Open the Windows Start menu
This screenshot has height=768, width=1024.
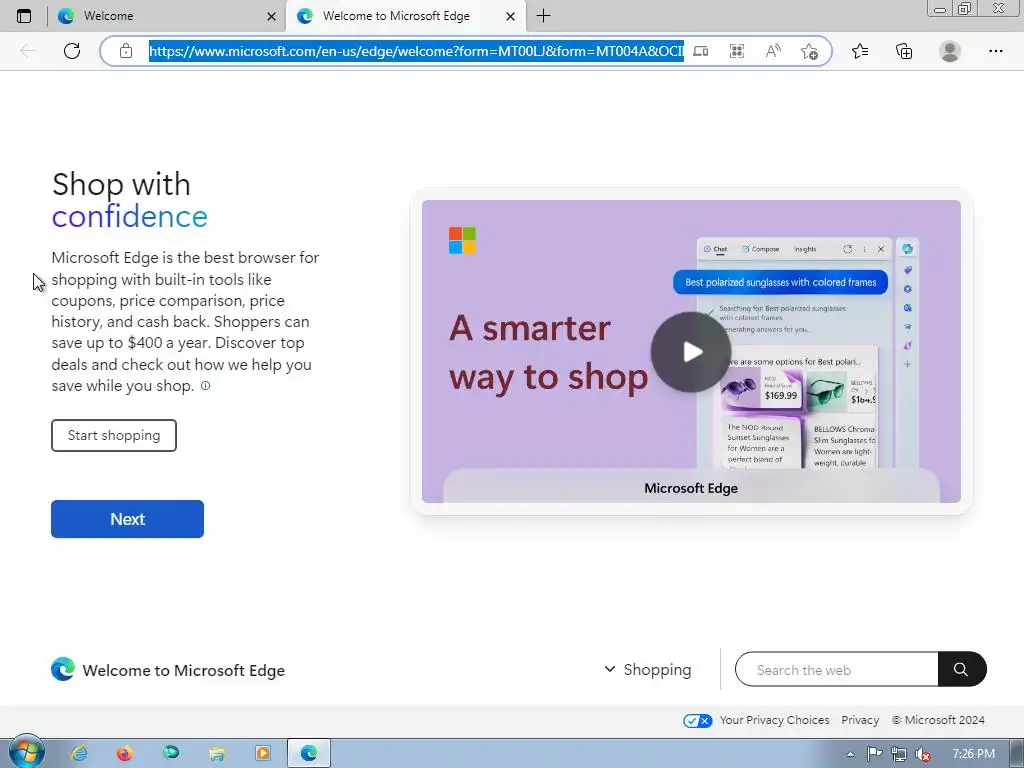[x=25, y=753]
